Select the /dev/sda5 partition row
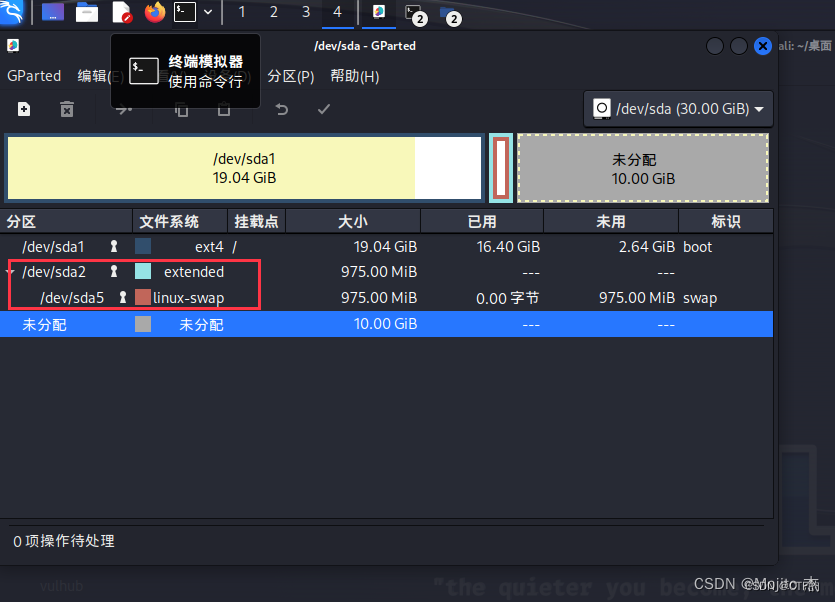The image size is (835, 602). 387,297
